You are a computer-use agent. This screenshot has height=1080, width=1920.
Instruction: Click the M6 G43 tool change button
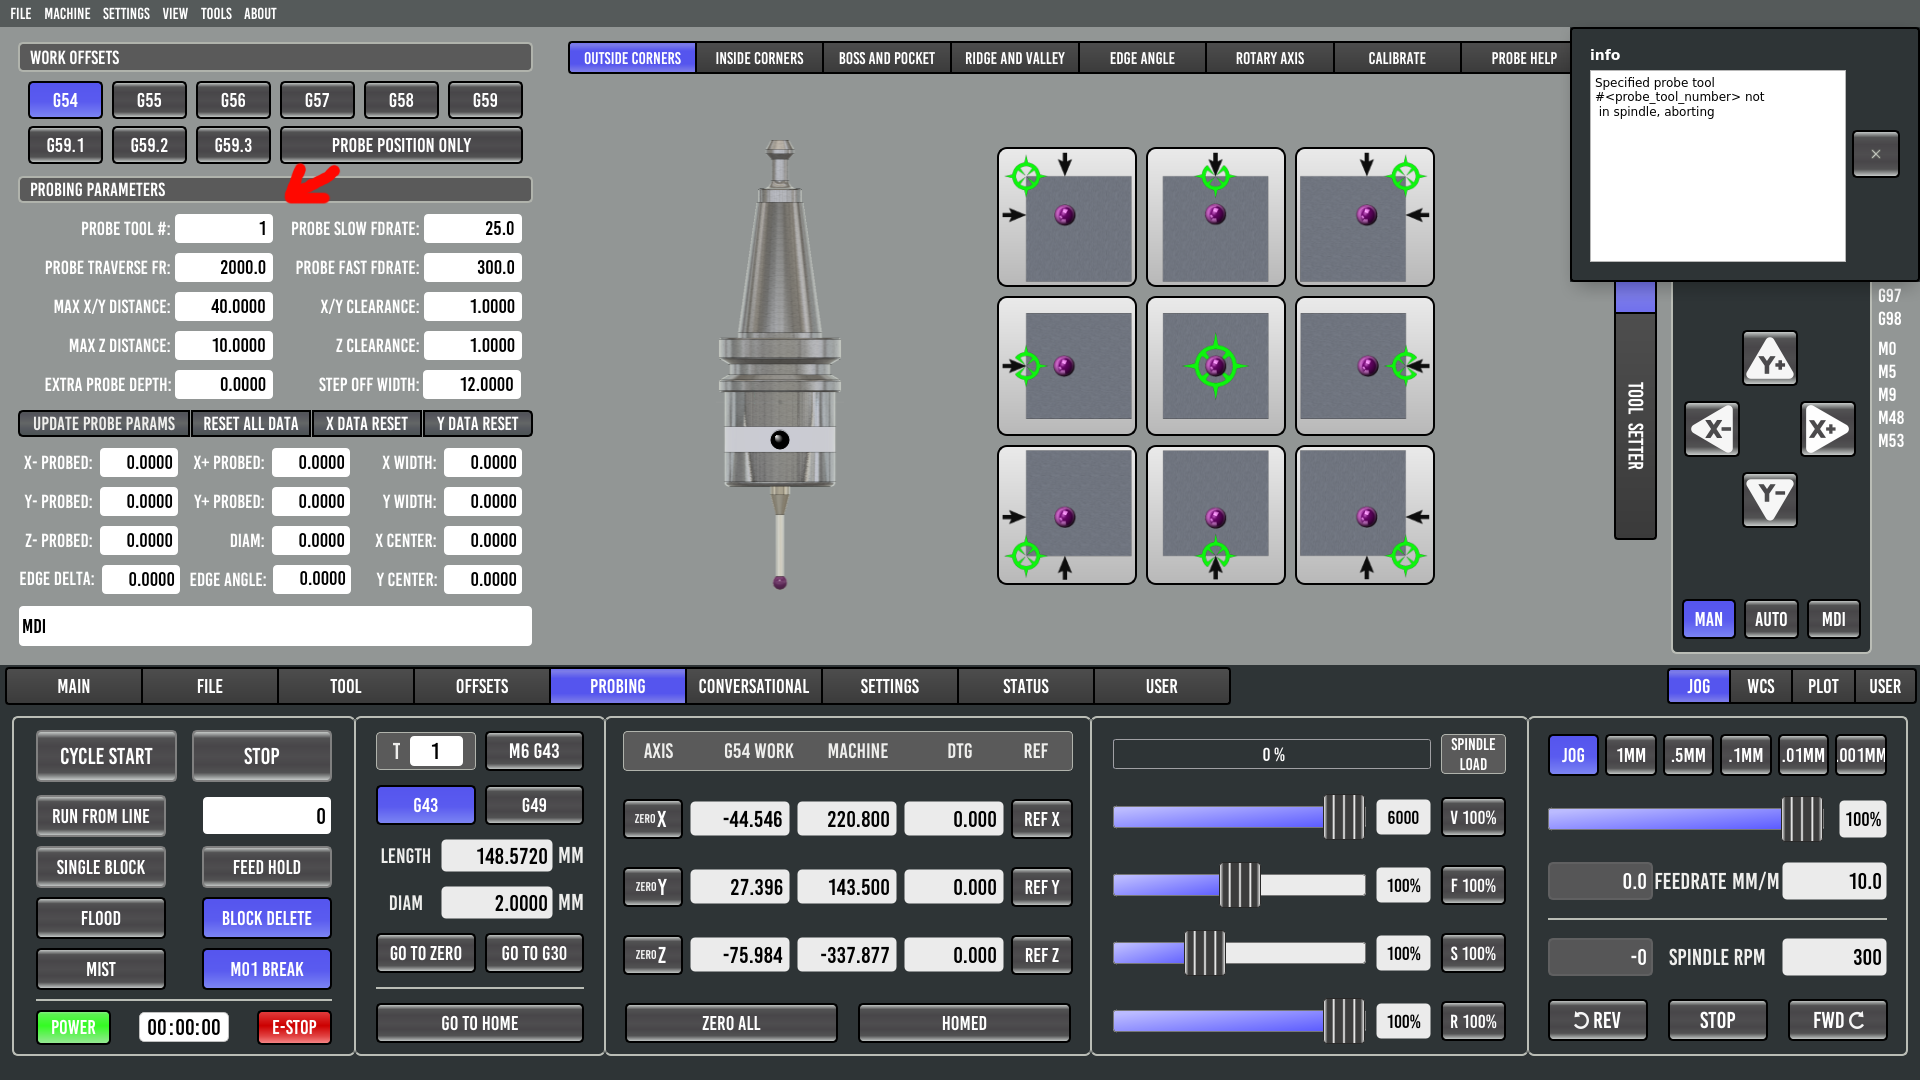coord(534,751)
